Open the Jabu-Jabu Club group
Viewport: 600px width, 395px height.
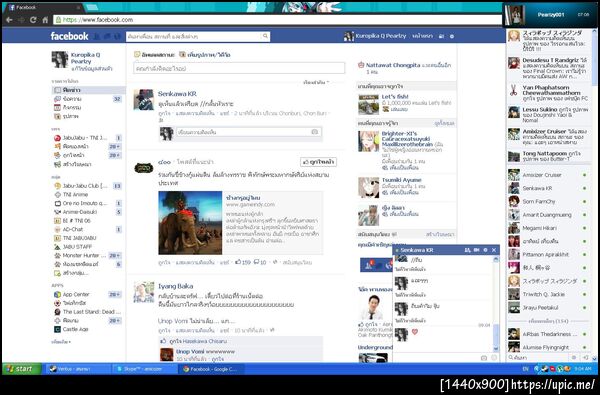88,186
